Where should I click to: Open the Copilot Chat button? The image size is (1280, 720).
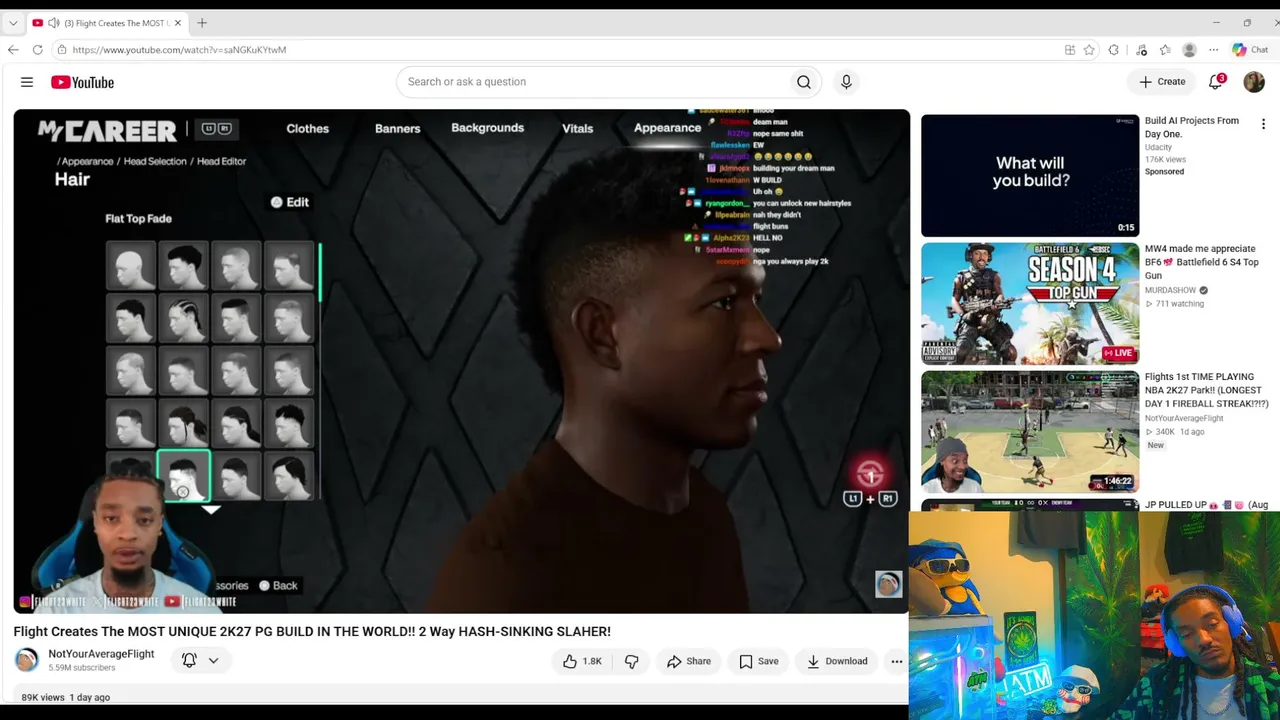point(1250,50)
